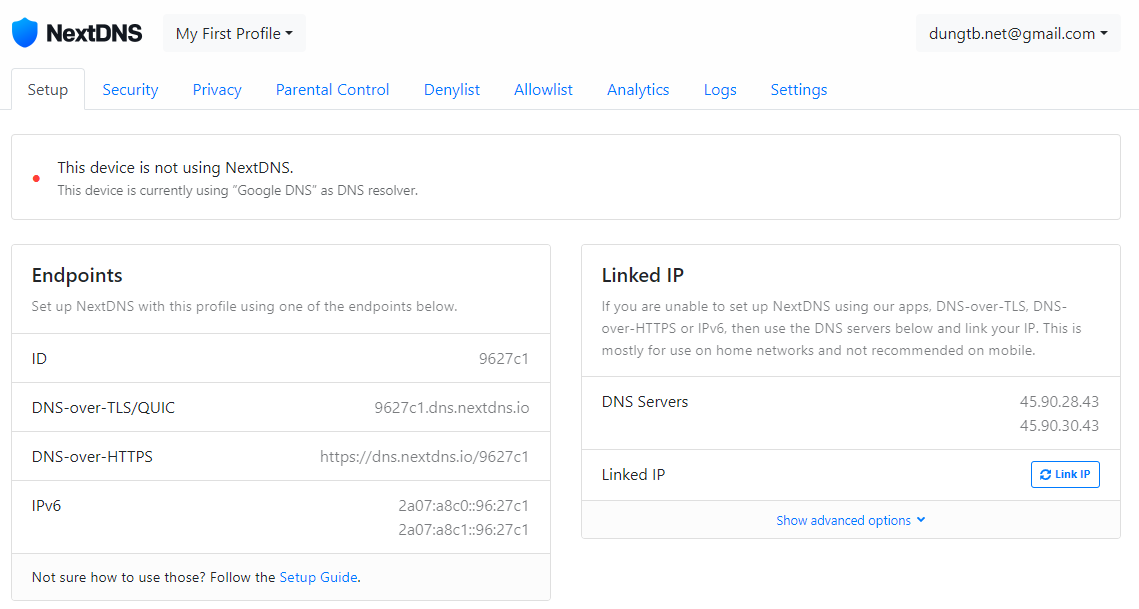Image resolution: width=1139 pixels, height=609 pixels.
Task: Open the dungtb.net@gmail.com account menu
Action: point(1018,33)
